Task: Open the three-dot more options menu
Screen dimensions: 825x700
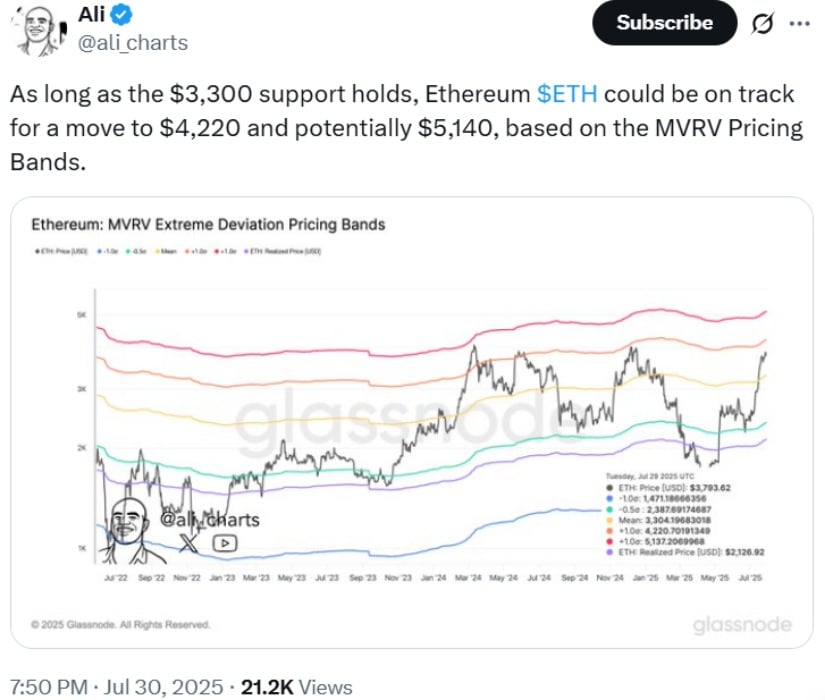Action: pos(800,23)
